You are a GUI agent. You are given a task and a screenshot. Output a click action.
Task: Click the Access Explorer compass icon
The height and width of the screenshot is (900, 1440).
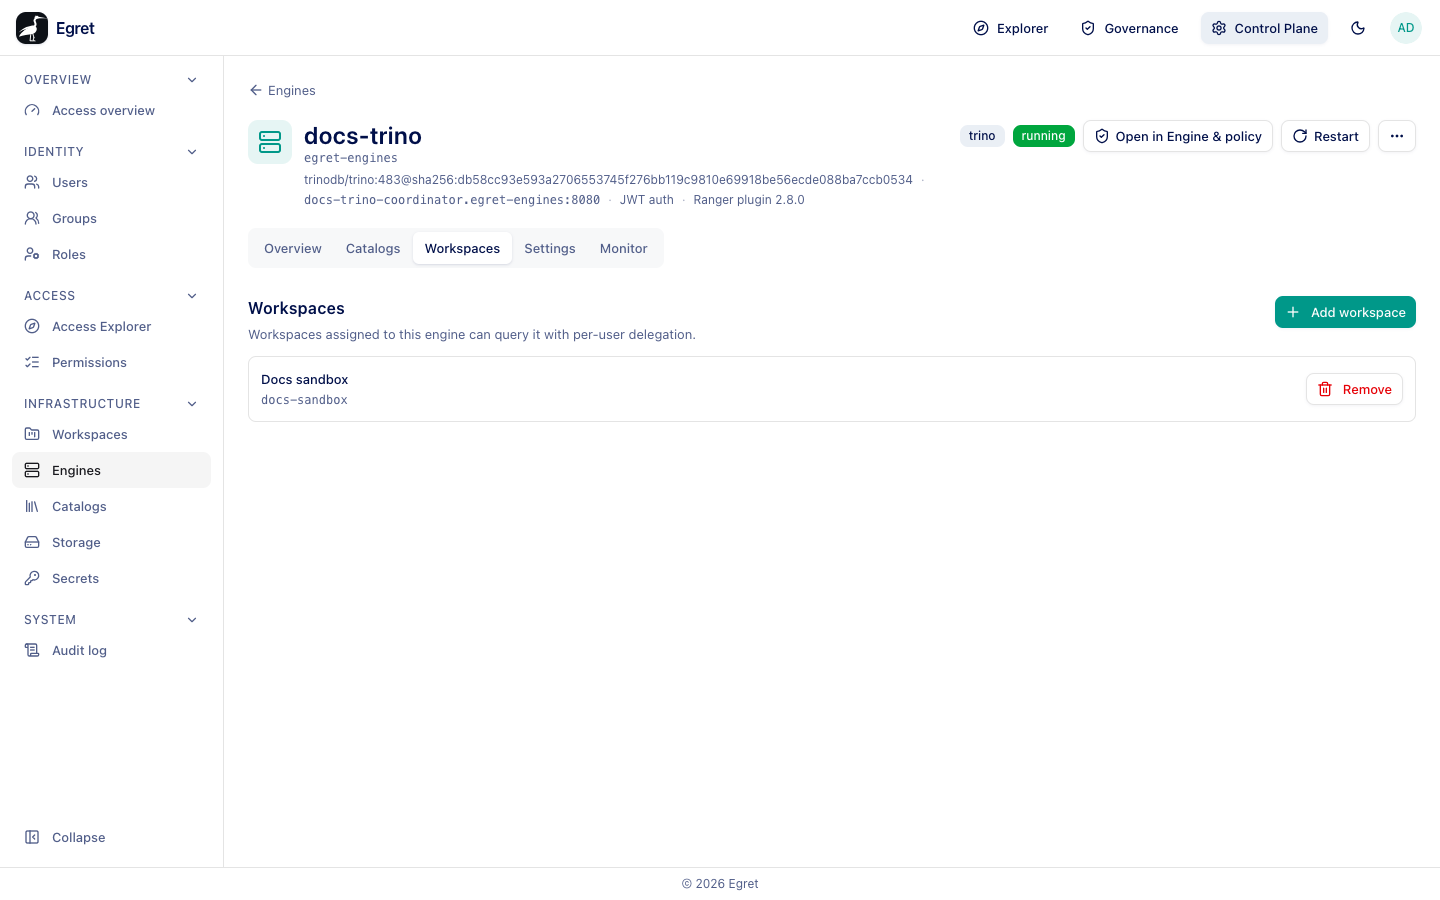[x=32, y=326]
